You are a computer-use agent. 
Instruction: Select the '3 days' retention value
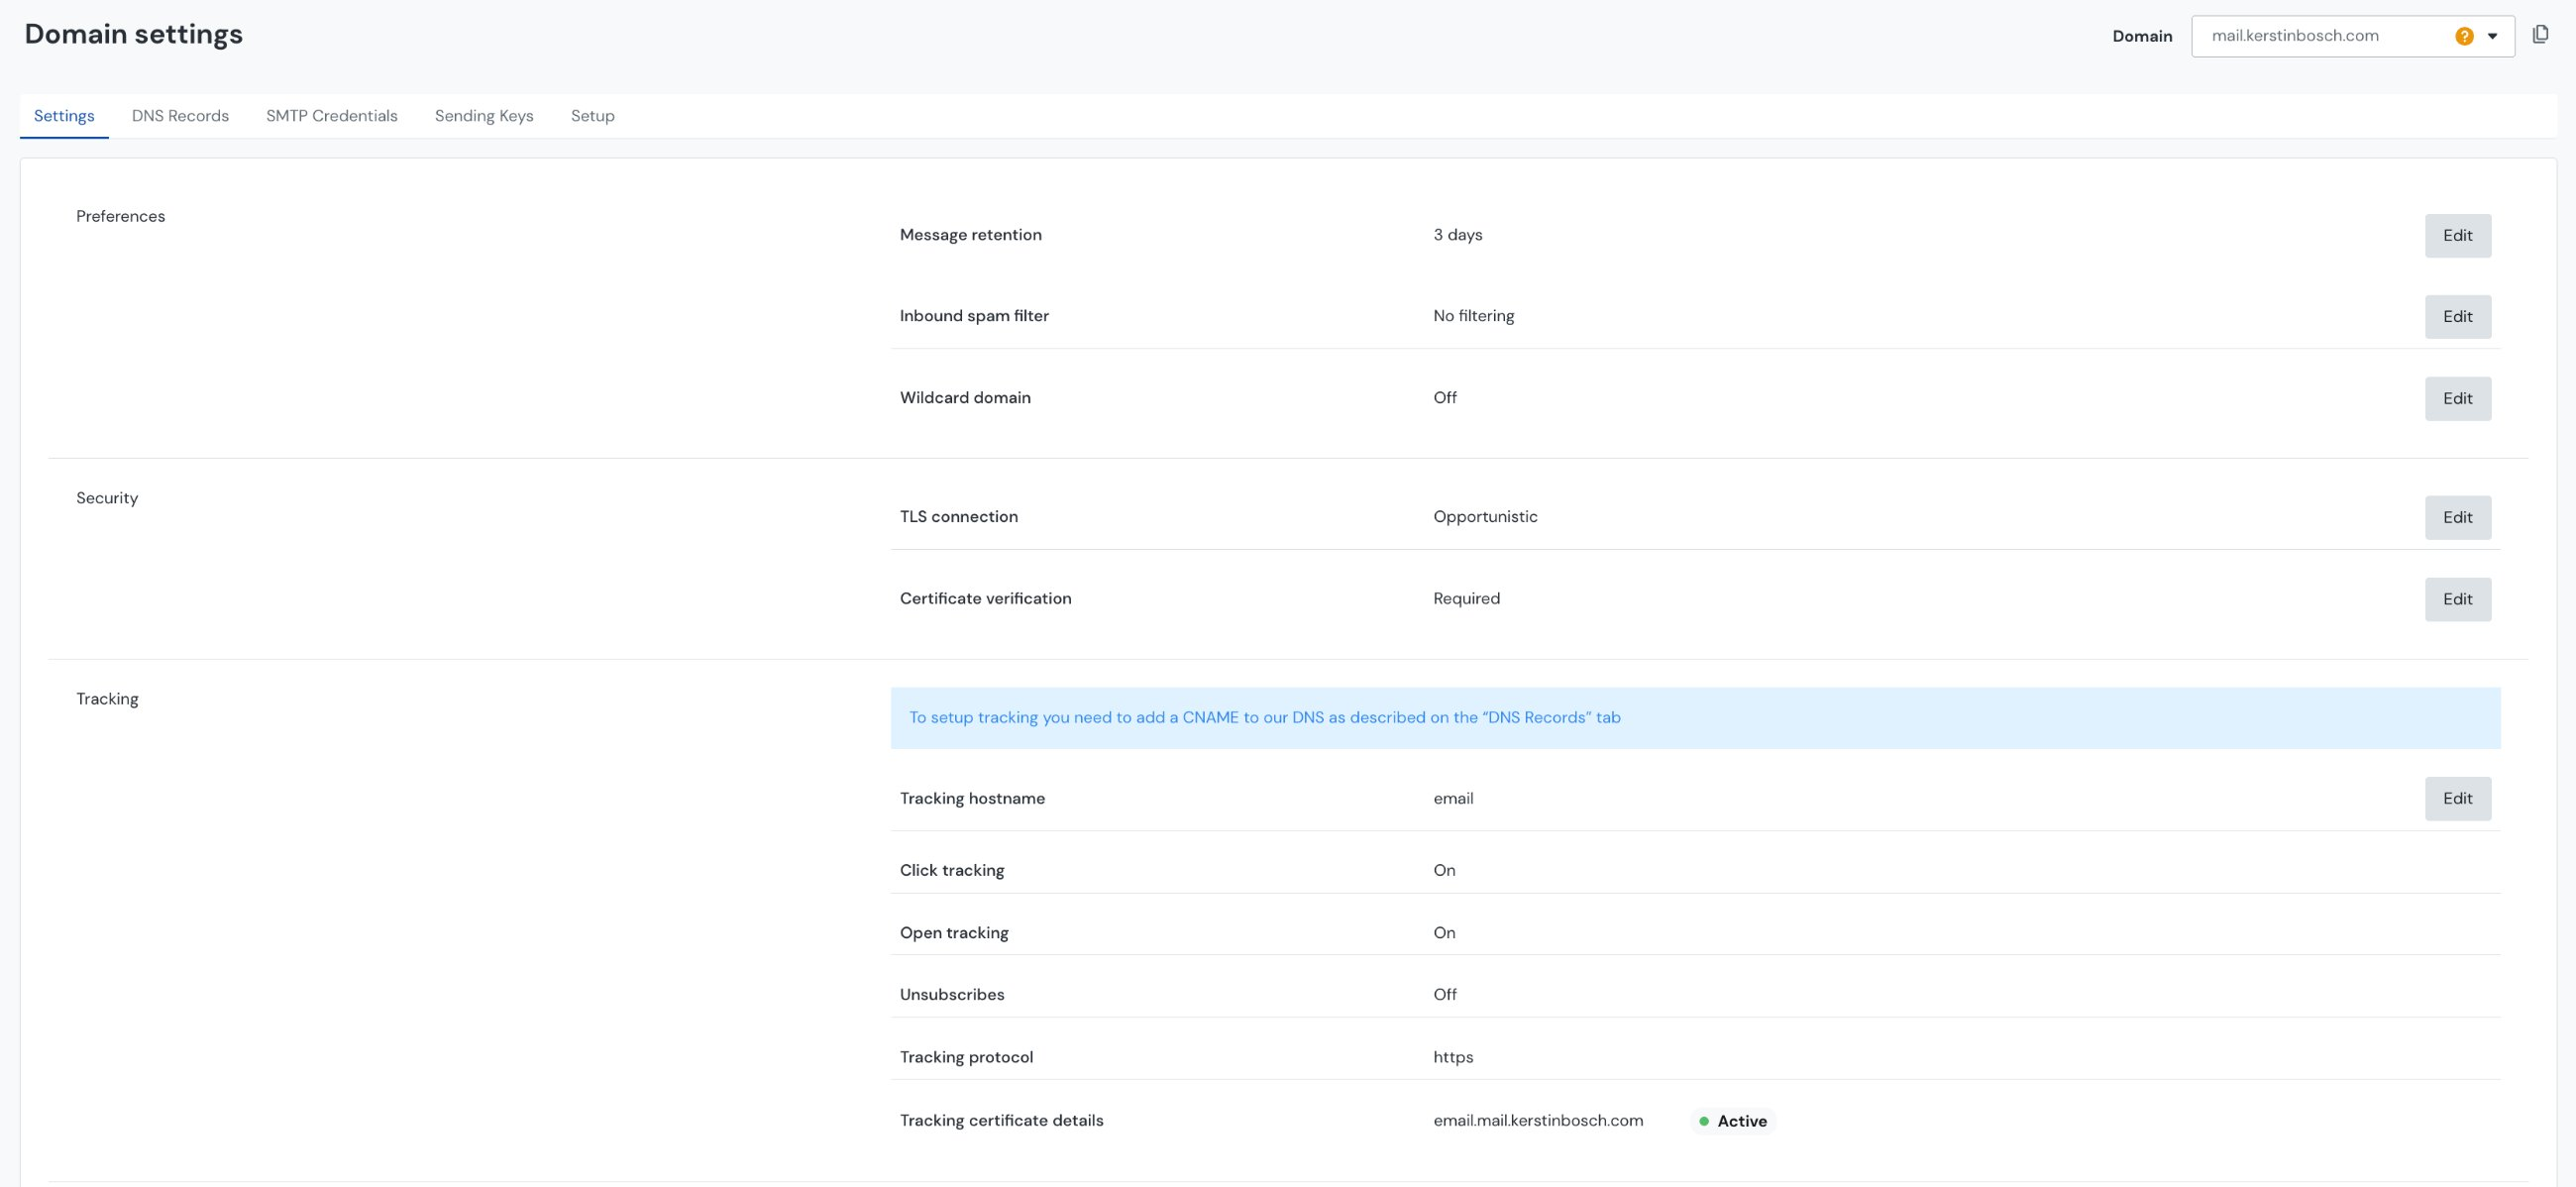pos(1457,235)
